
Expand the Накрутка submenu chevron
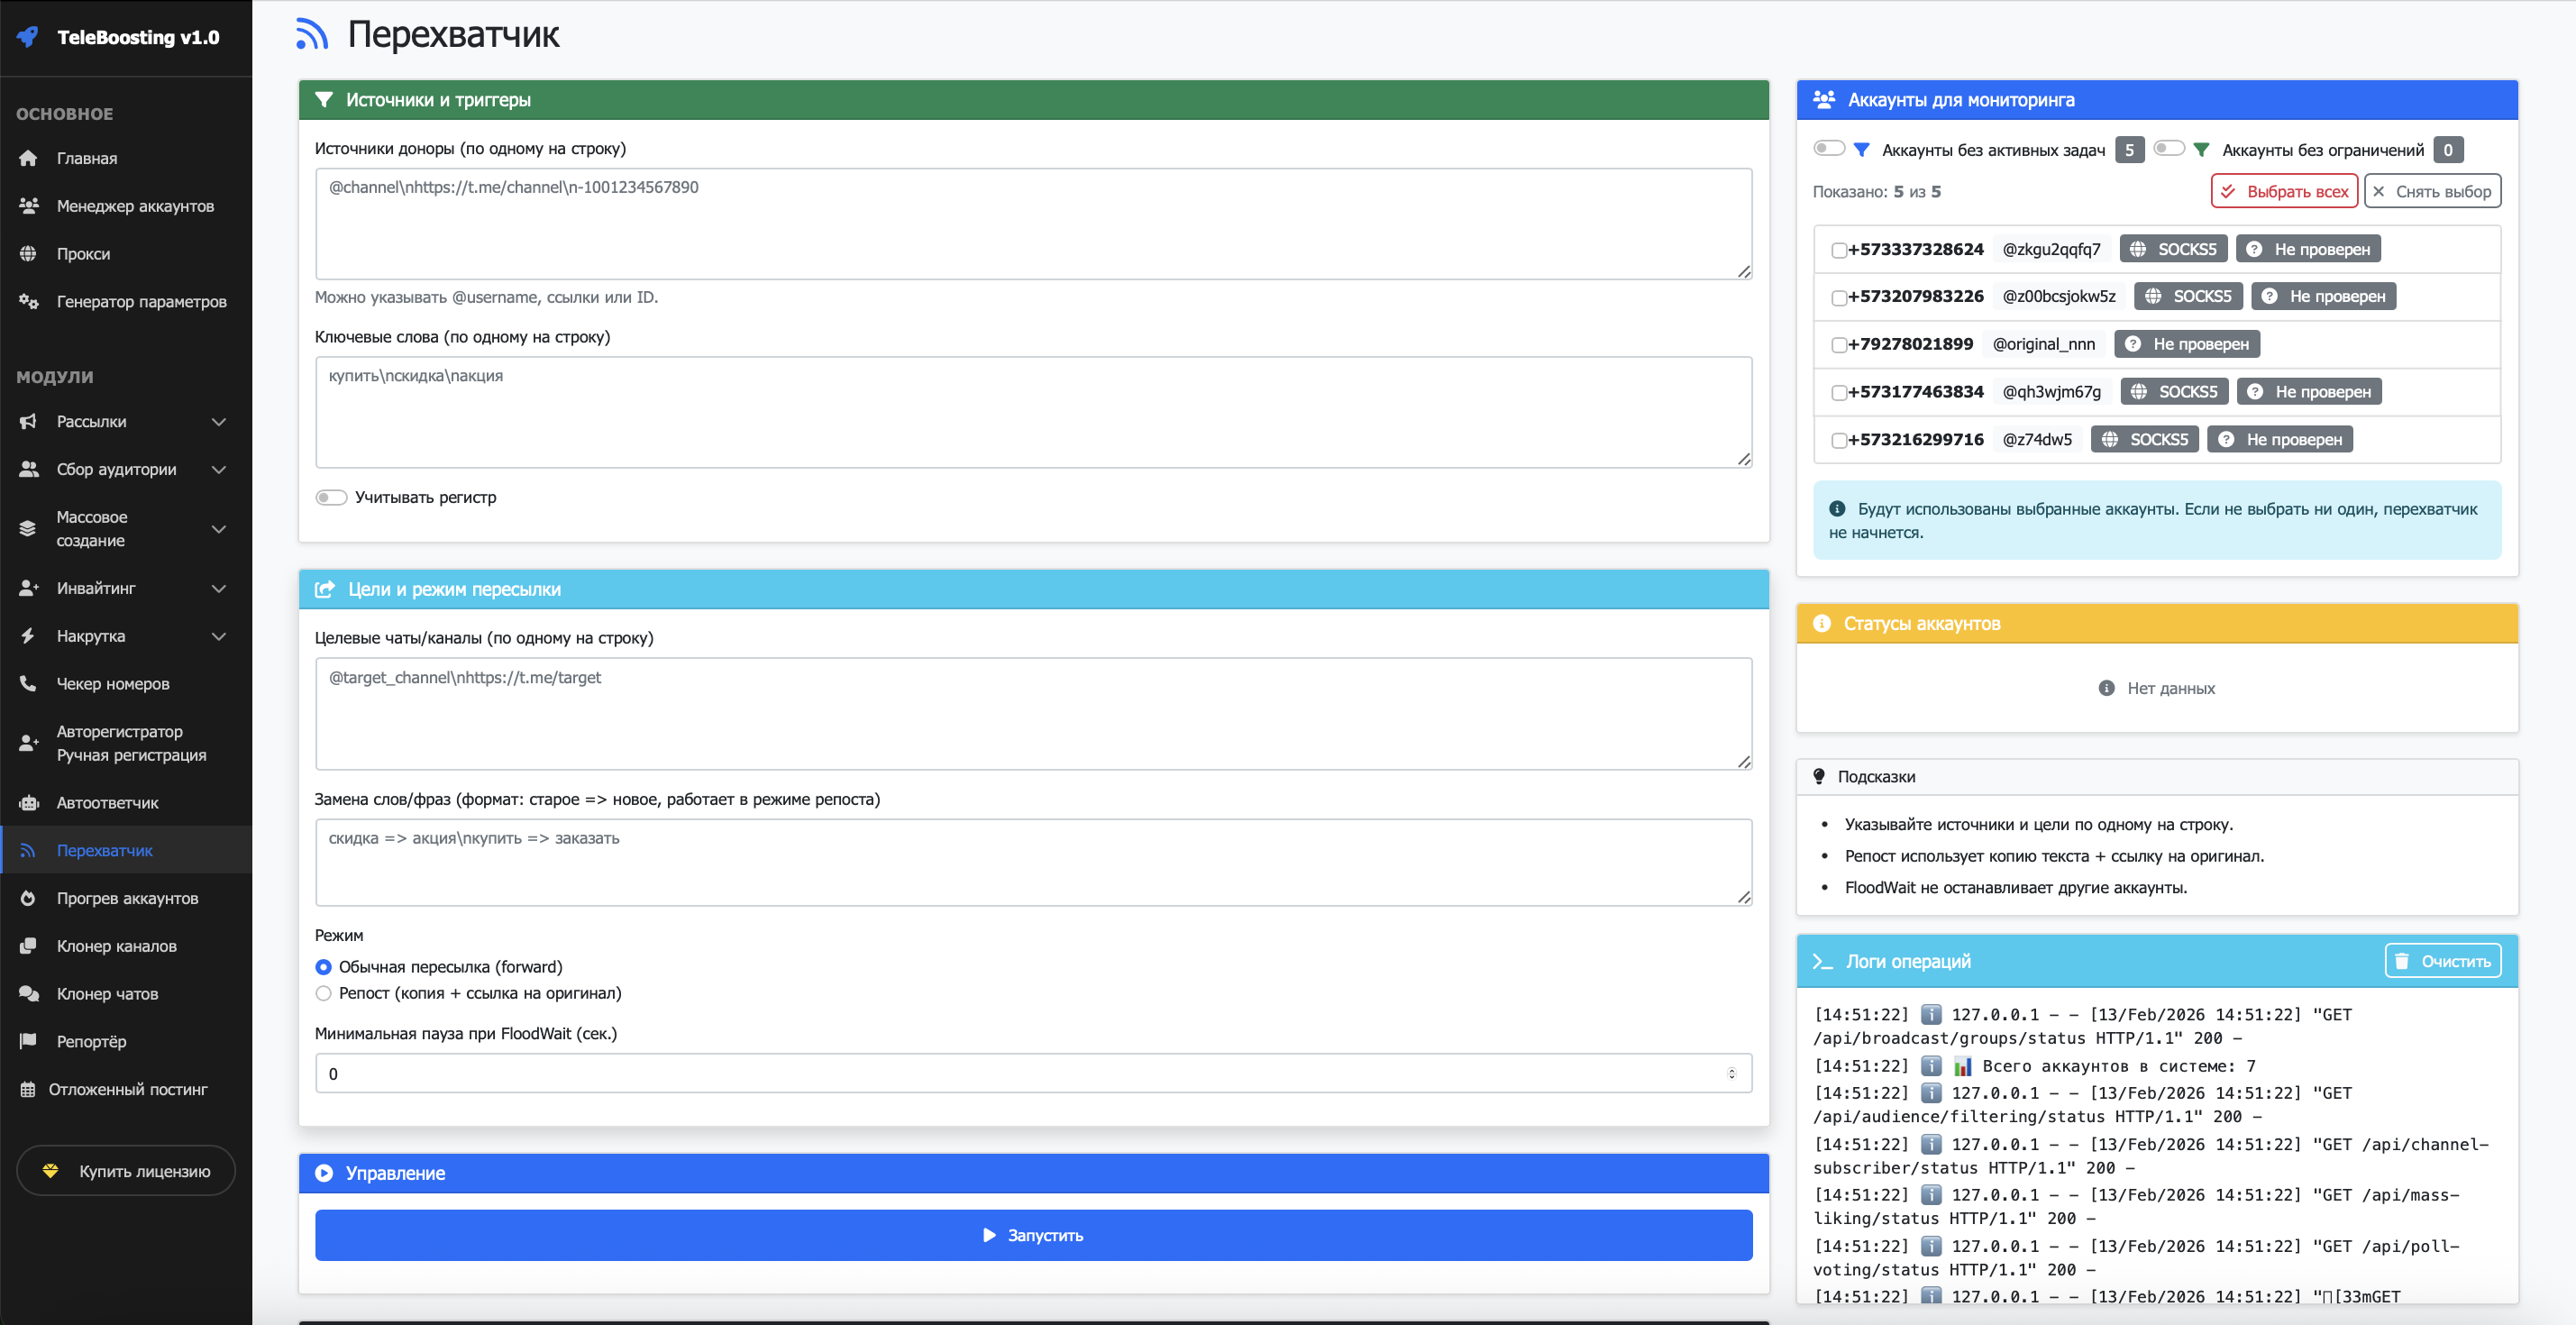219,636
